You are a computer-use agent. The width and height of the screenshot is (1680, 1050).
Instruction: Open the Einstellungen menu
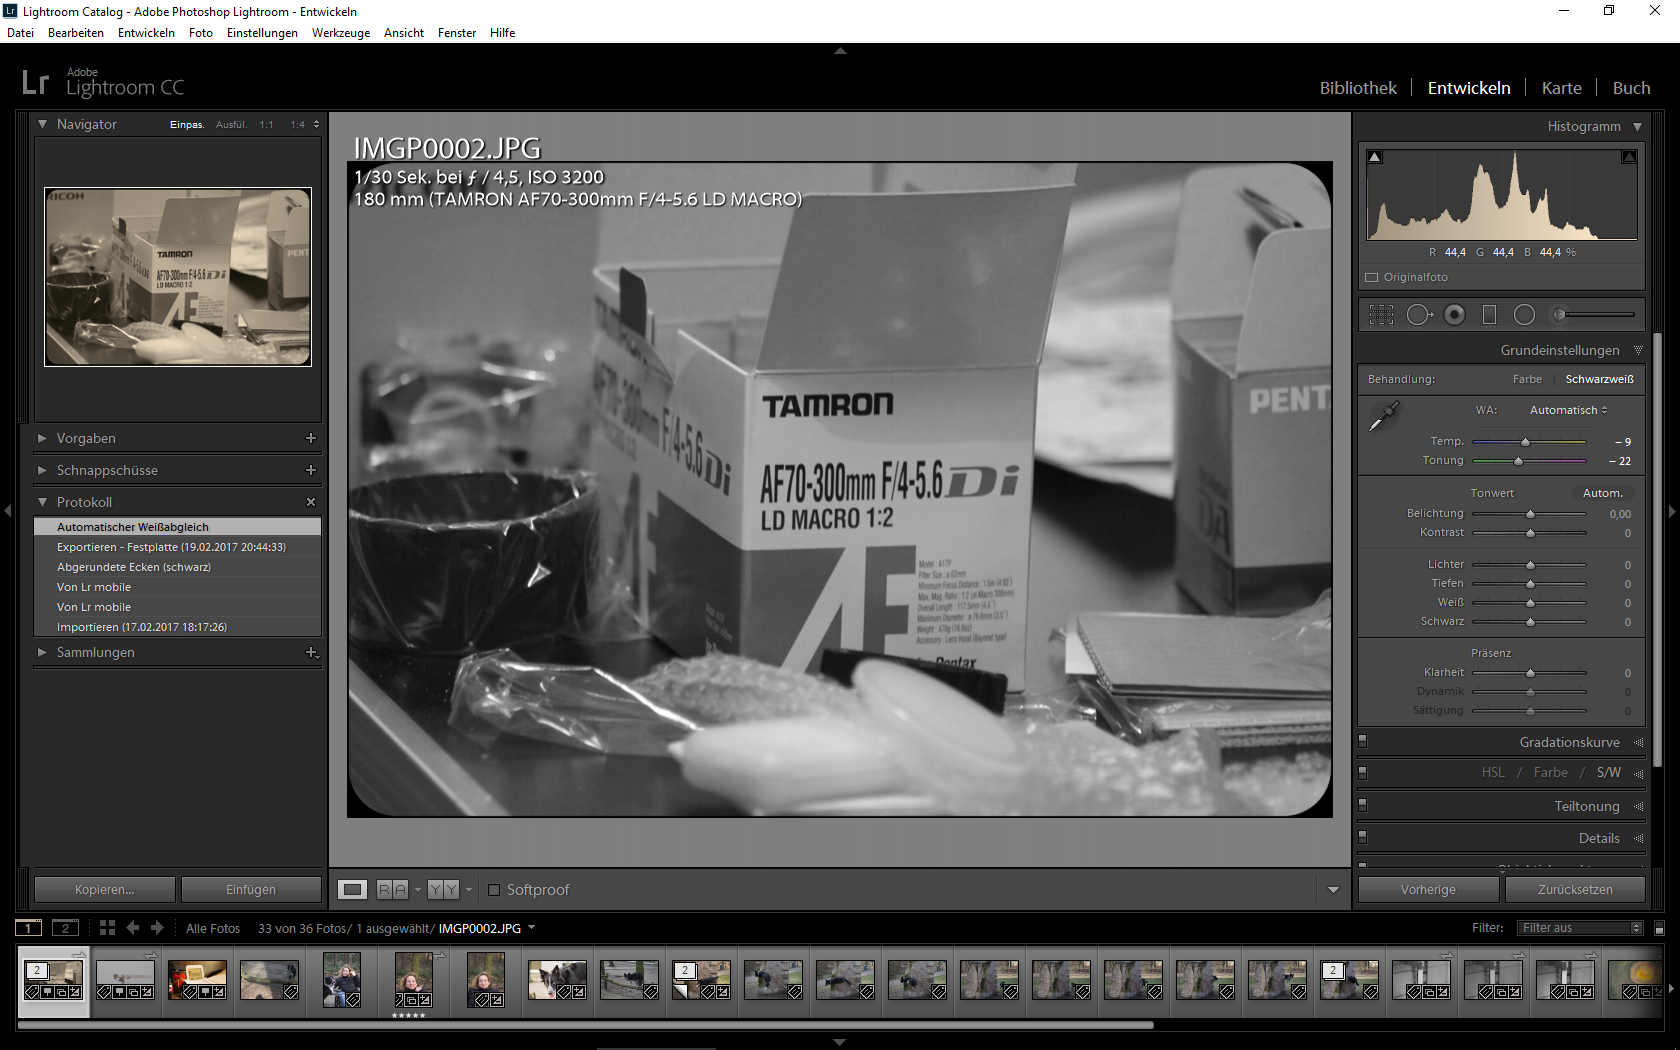[262, 33]
